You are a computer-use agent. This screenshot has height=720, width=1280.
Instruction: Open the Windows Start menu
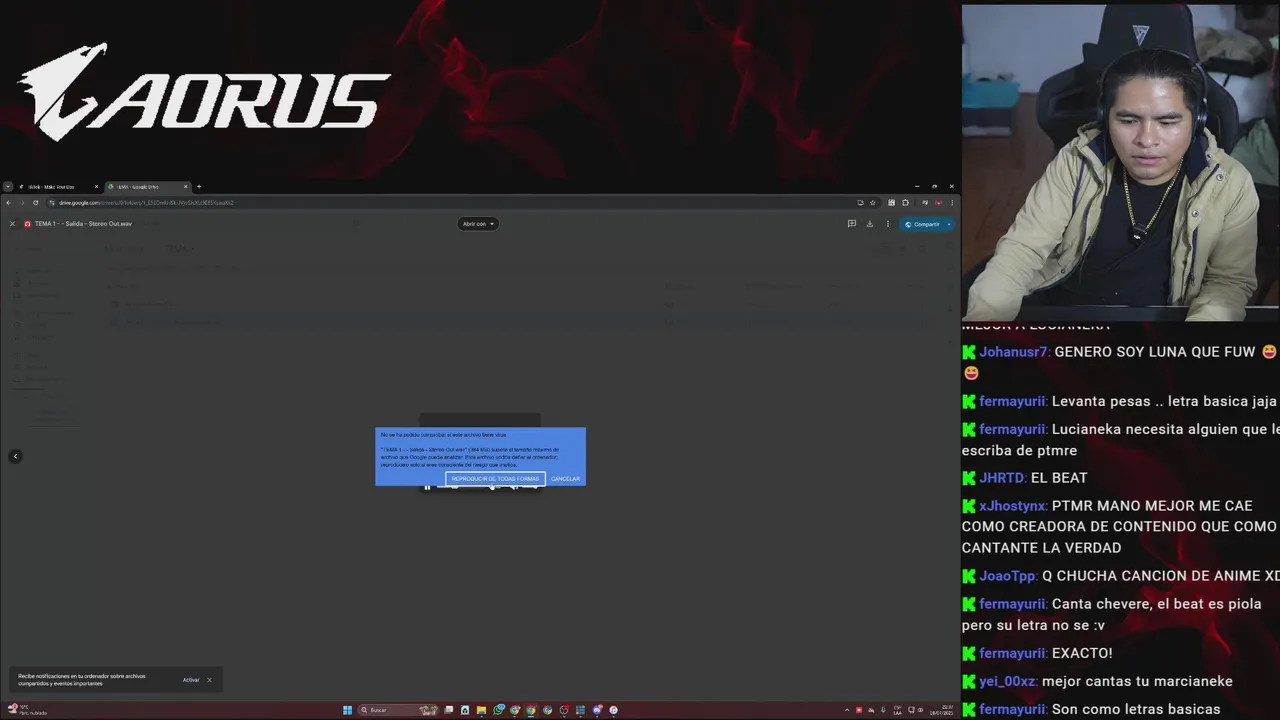347,710
